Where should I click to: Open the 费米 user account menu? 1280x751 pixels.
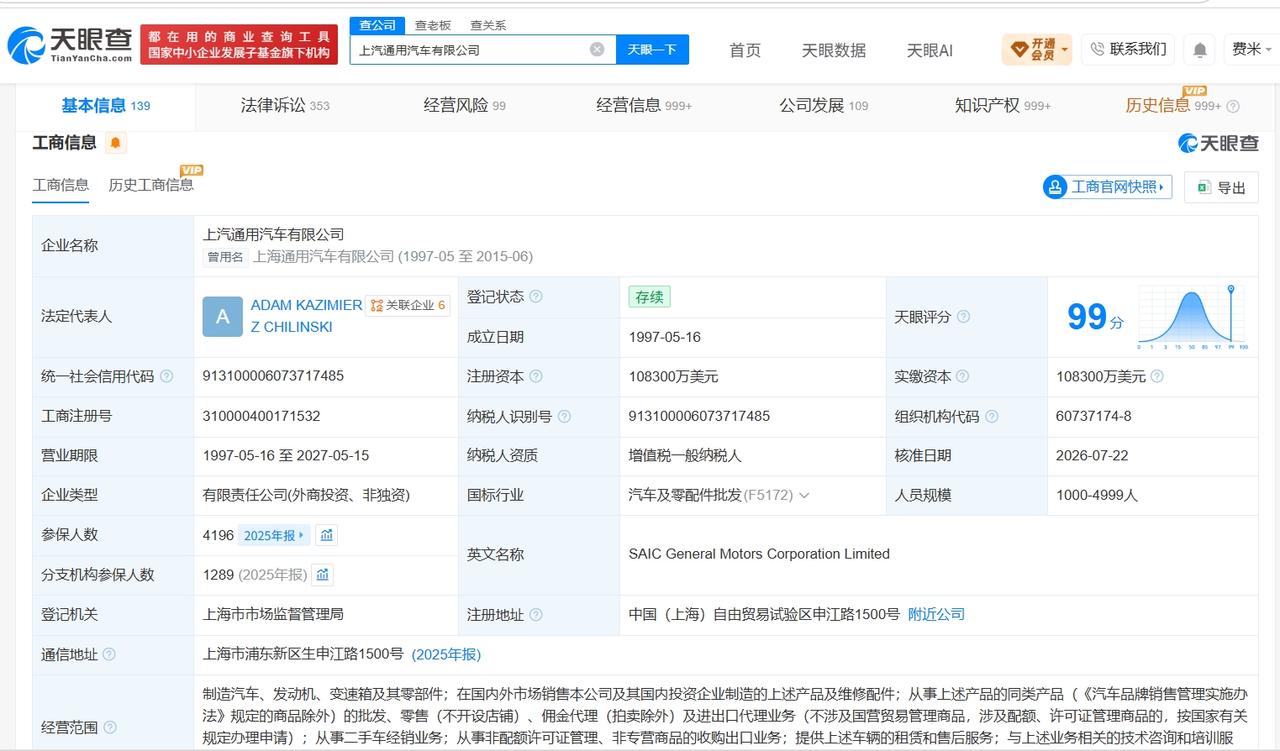pyautogui.click(x=1250, y=49)
